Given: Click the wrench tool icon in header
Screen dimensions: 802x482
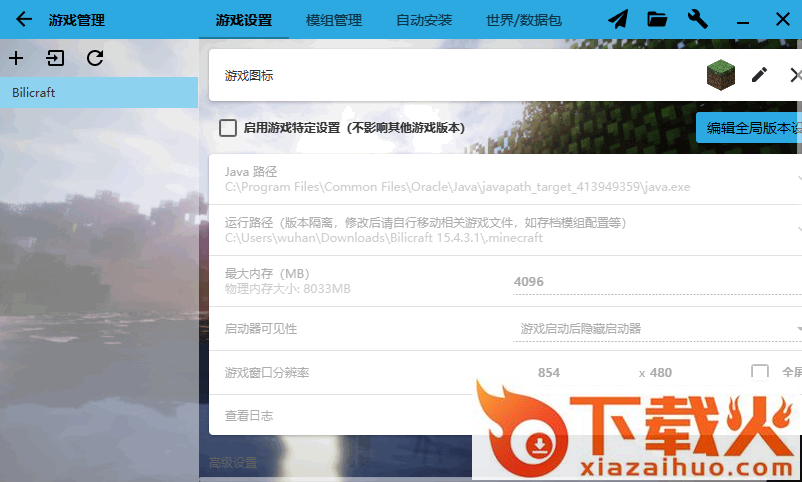Looking at the screenshot, I should click(698, 20).
